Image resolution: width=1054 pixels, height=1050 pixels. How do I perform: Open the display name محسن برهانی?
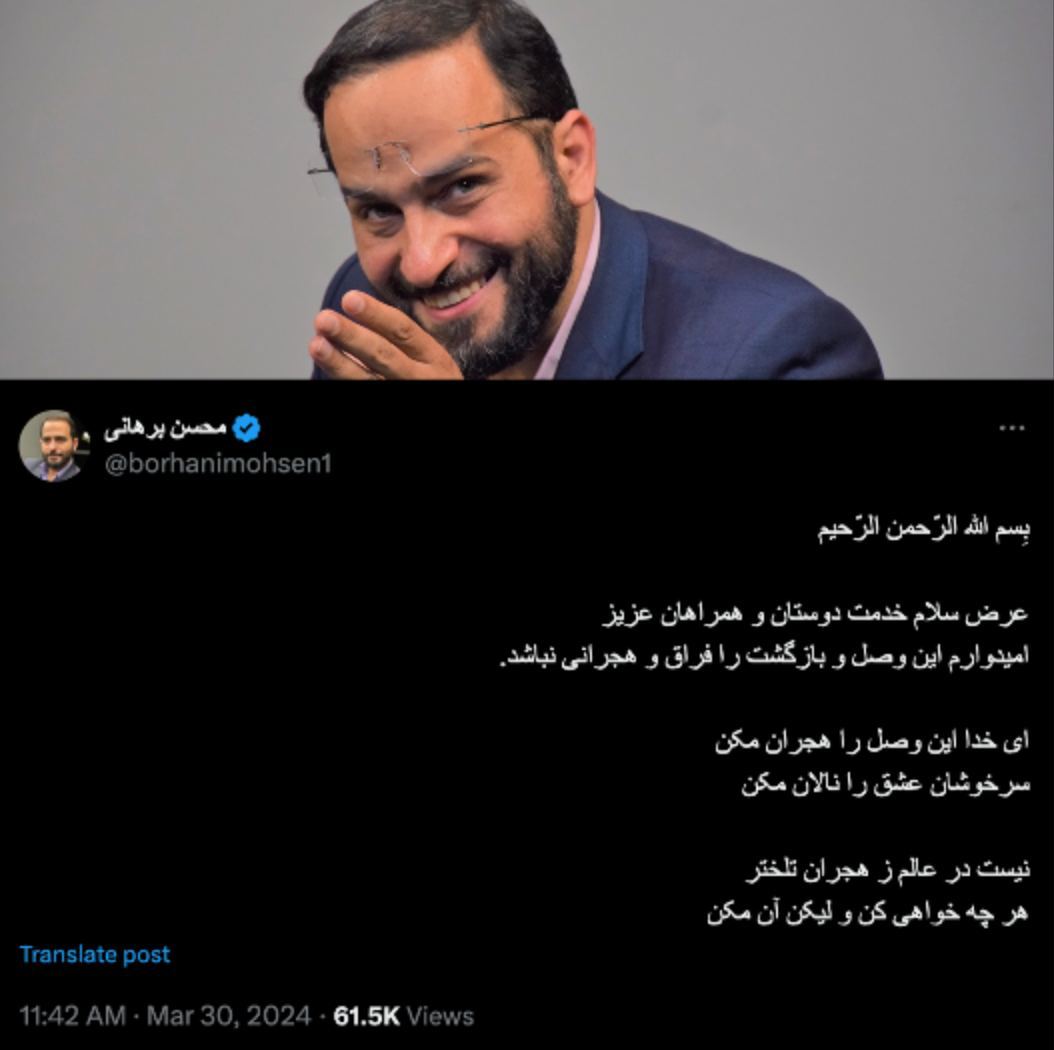tap(165, 429)
